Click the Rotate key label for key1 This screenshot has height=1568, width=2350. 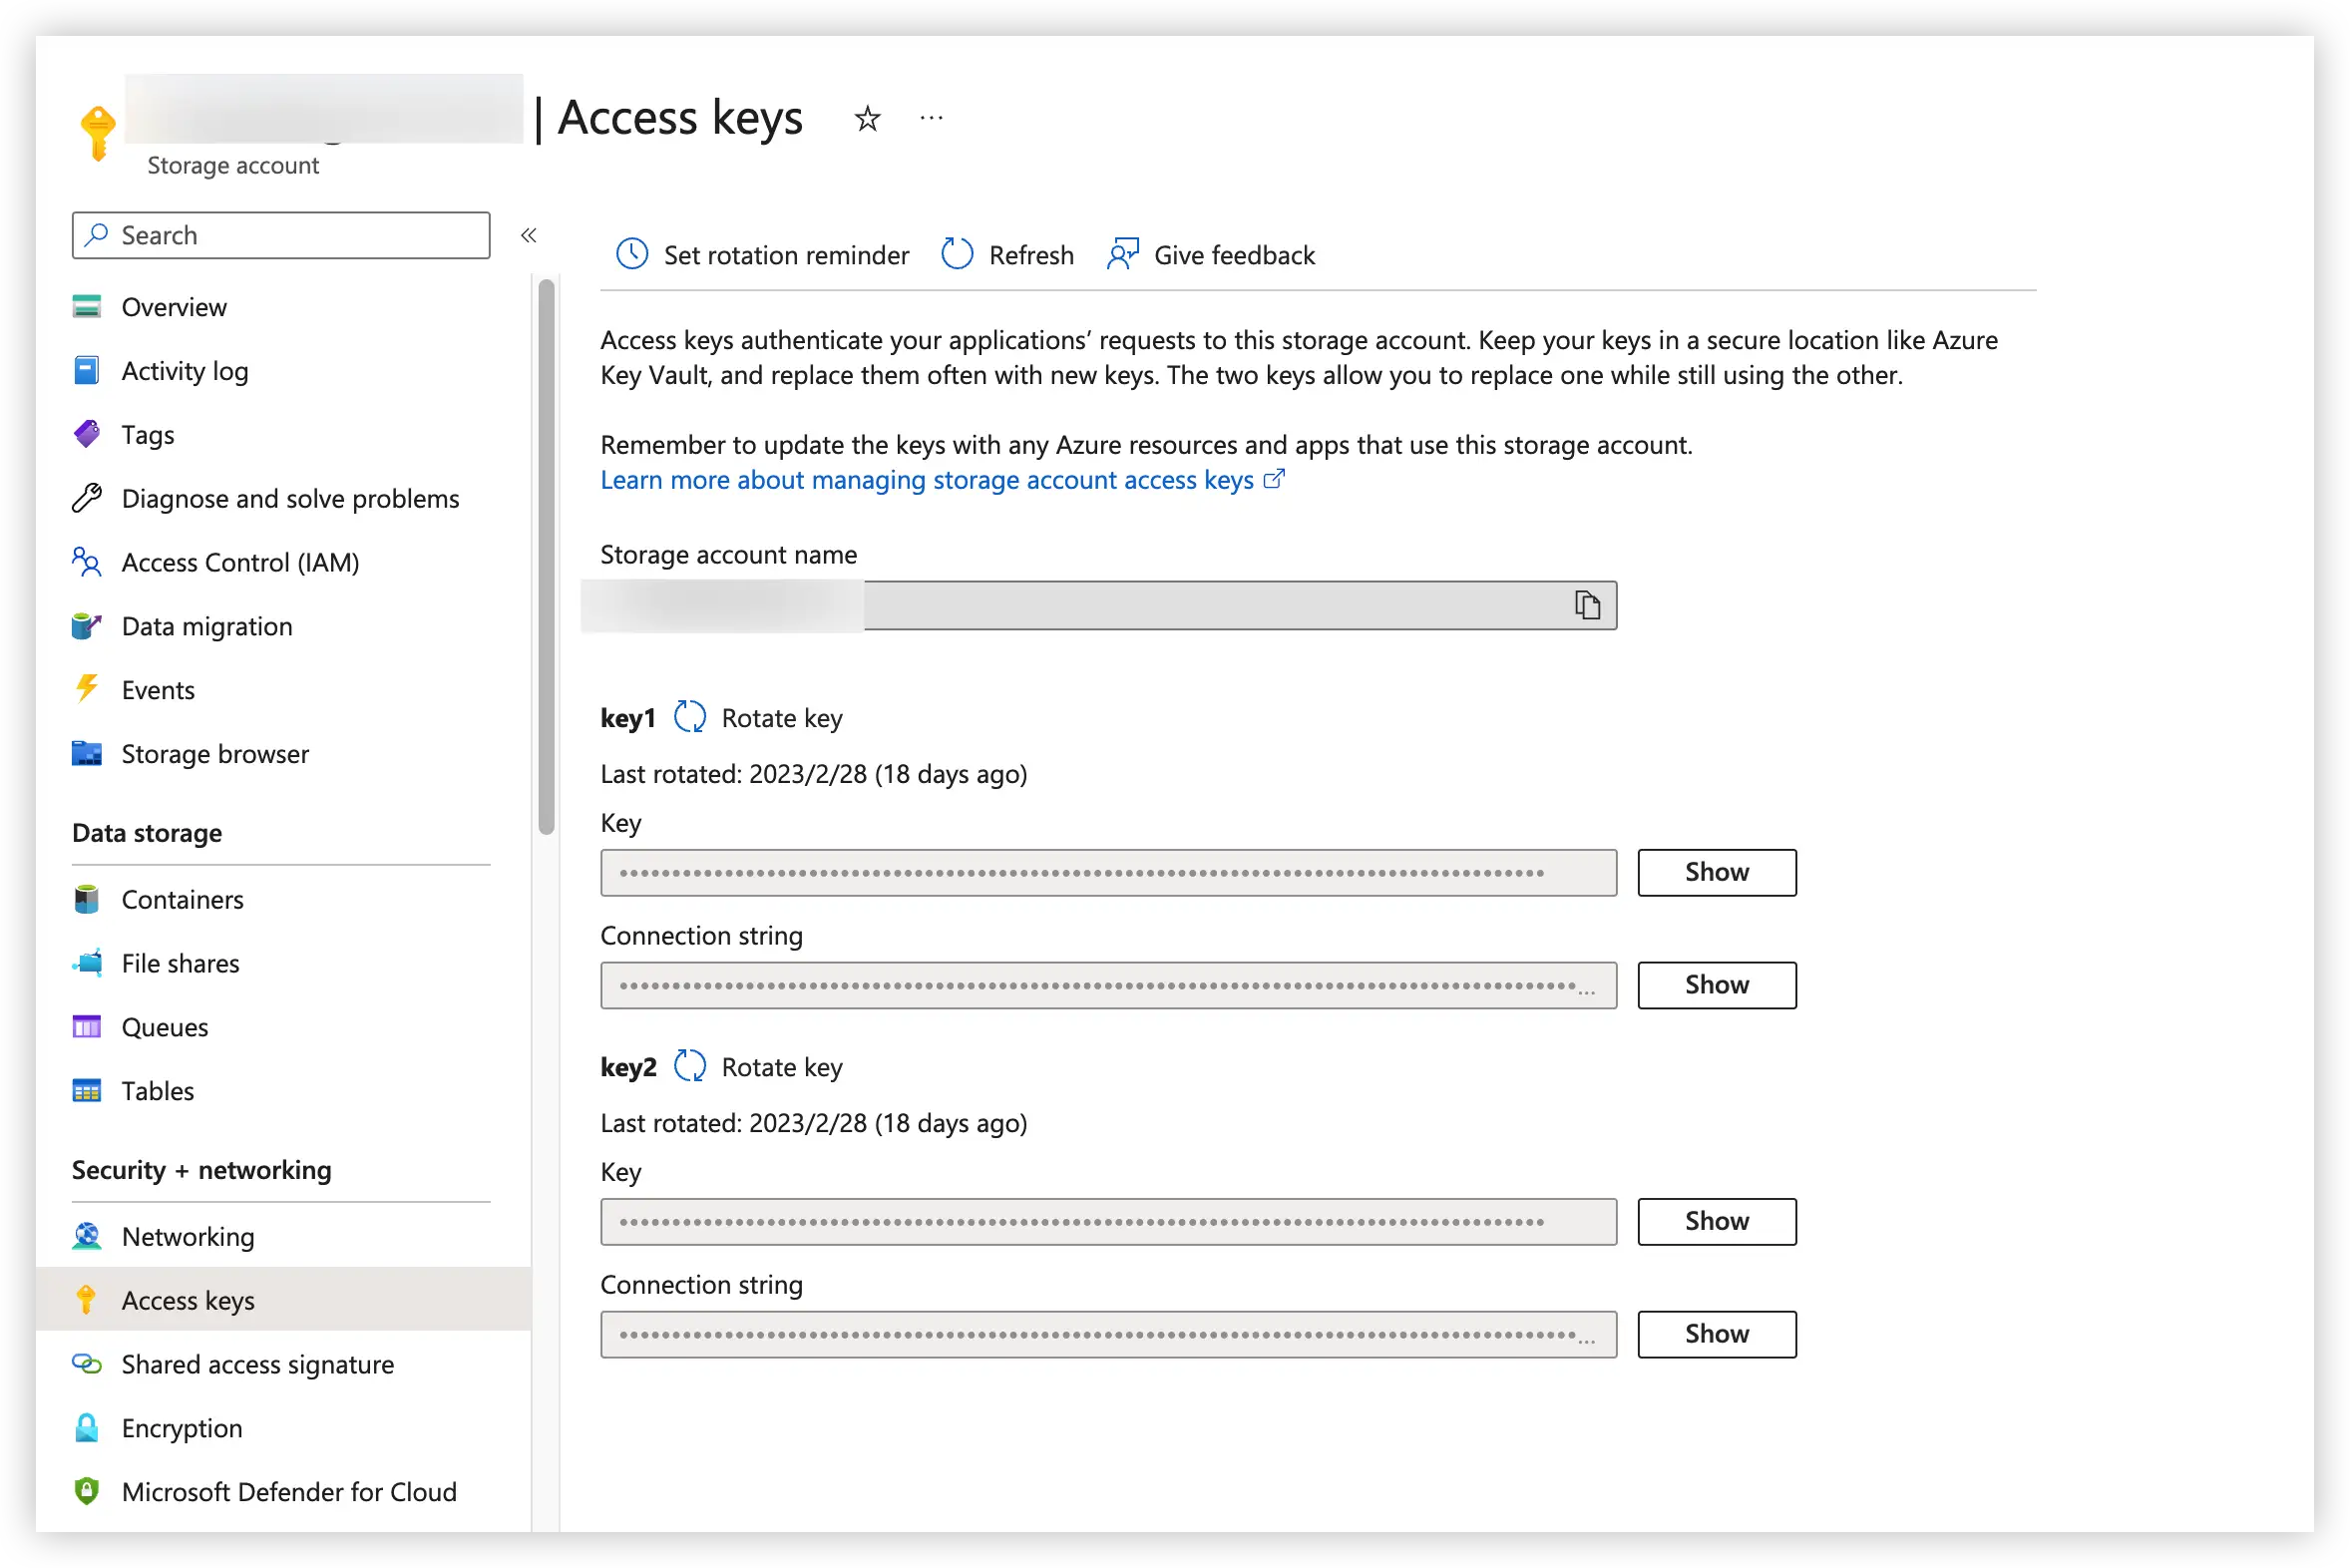point(782,718)
